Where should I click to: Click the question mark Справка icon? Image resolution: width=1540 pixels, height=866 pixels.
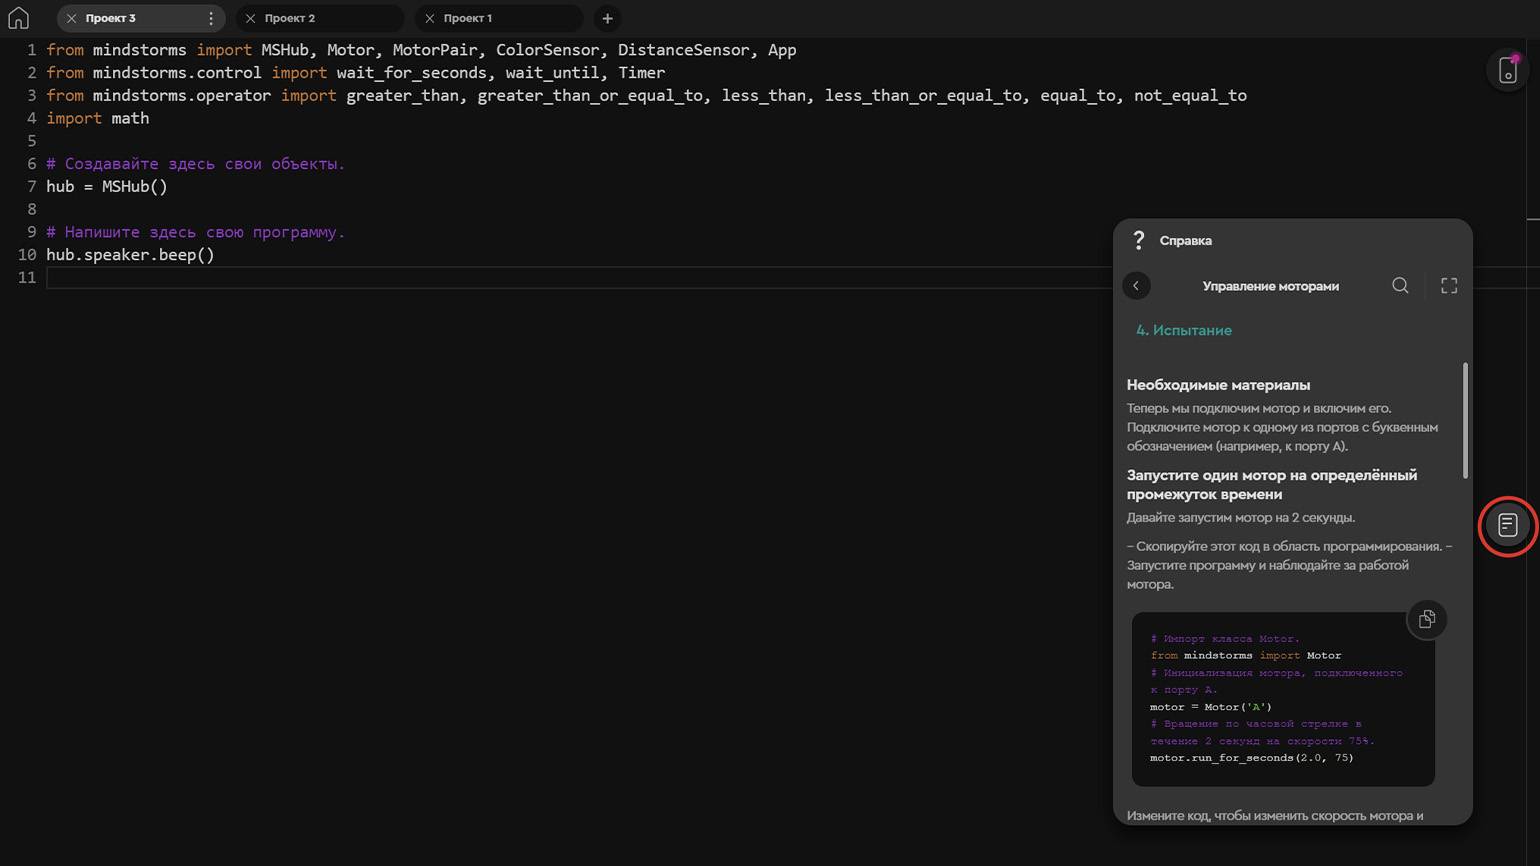[x=1138, y=240]
